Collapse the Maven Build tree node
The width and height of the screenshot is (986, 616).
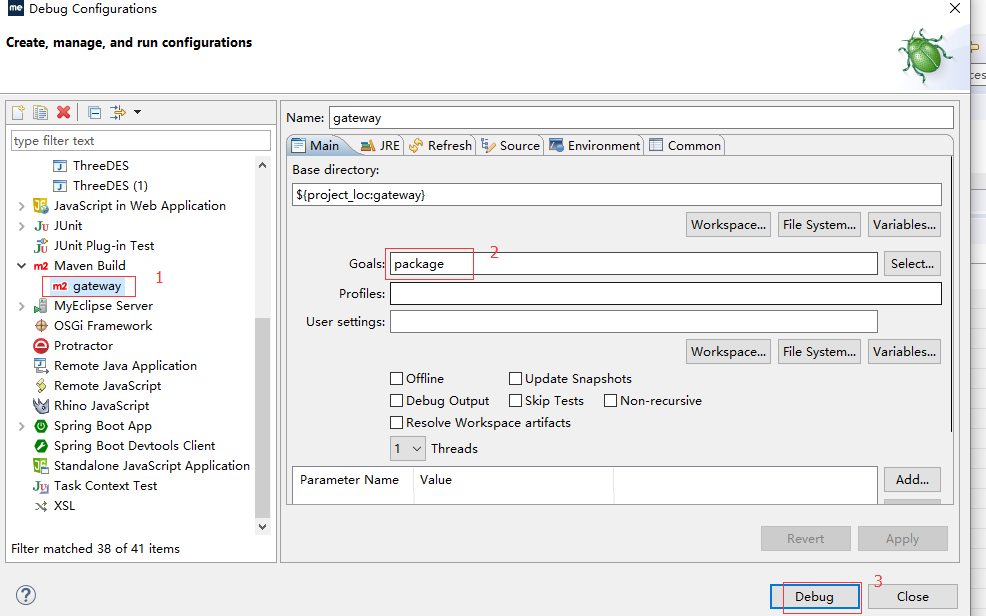coord(21,266)
